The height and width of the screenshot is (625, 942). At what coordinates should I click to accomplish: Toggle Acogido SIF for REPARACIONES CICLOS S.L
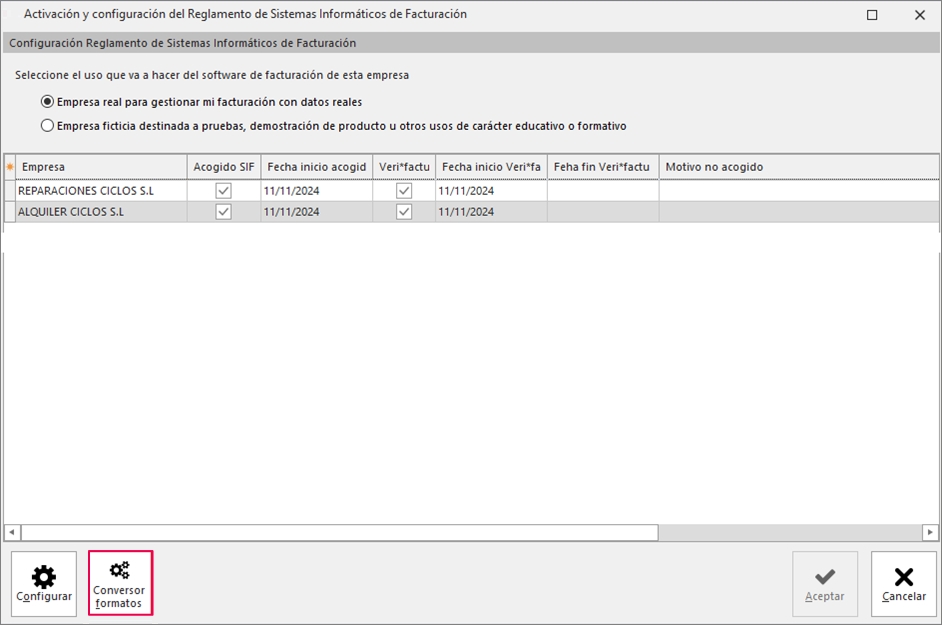[x=223, y=191]
